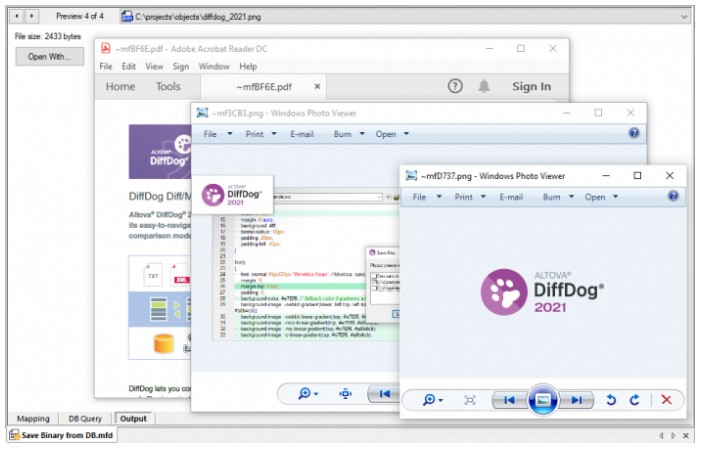Click fit-to-window icon in ~mf3CB3.png Photo Viewer
This screenshot has height=450, width=703.
(345, 394)
